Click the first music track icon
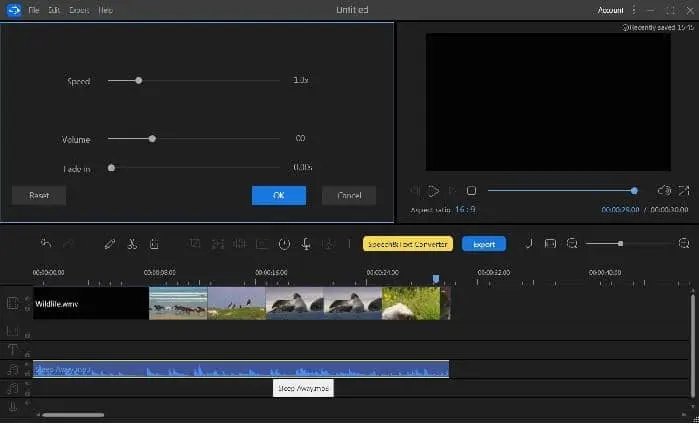The image size is (699, 424). click(x=13, y=369)
